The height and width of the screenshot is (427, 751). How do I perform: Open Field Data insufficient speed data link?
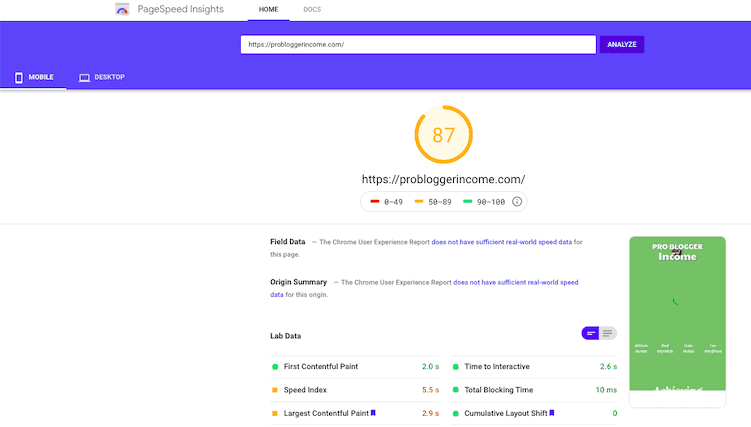[502, 242]
